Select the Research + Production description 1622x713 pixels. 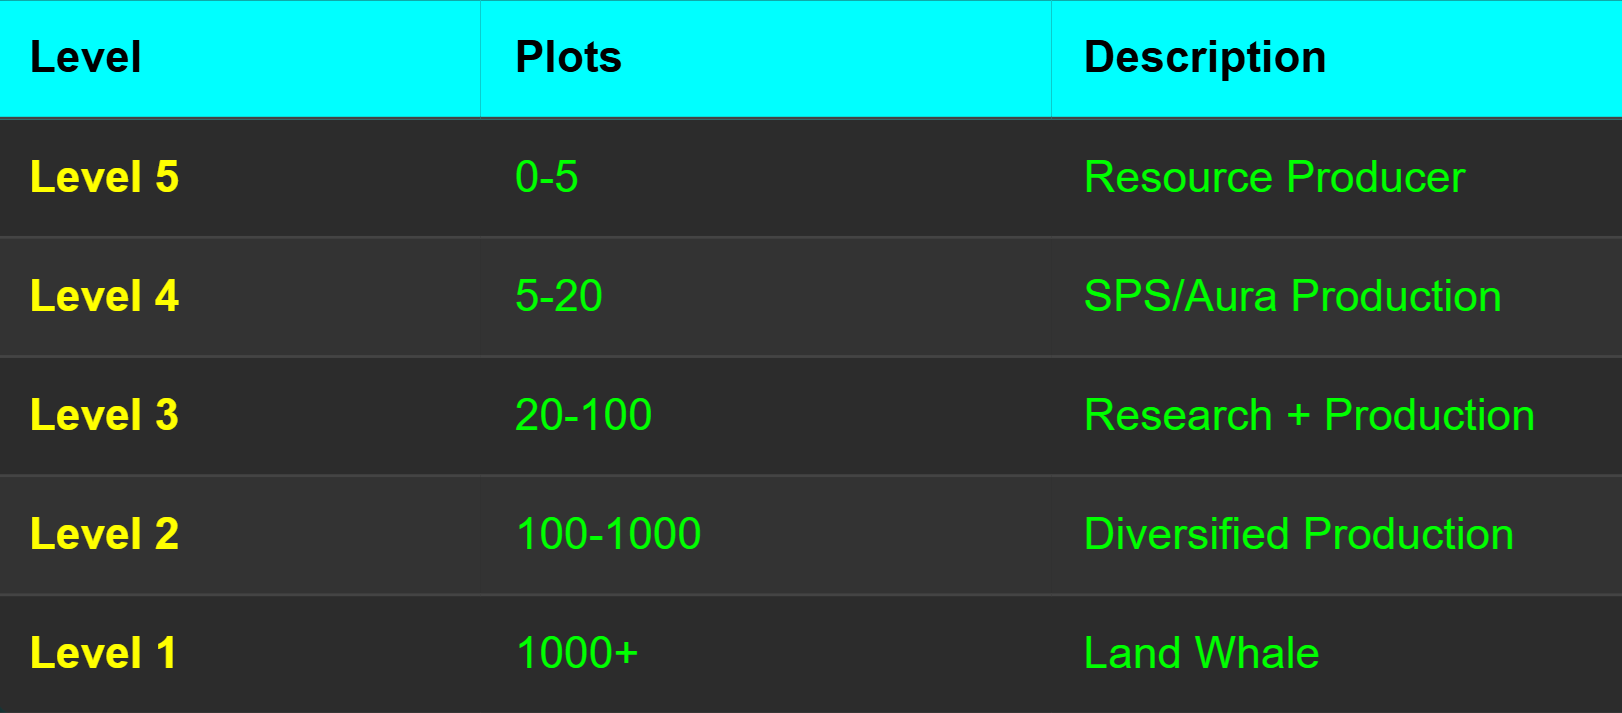tap(1310, 415)
